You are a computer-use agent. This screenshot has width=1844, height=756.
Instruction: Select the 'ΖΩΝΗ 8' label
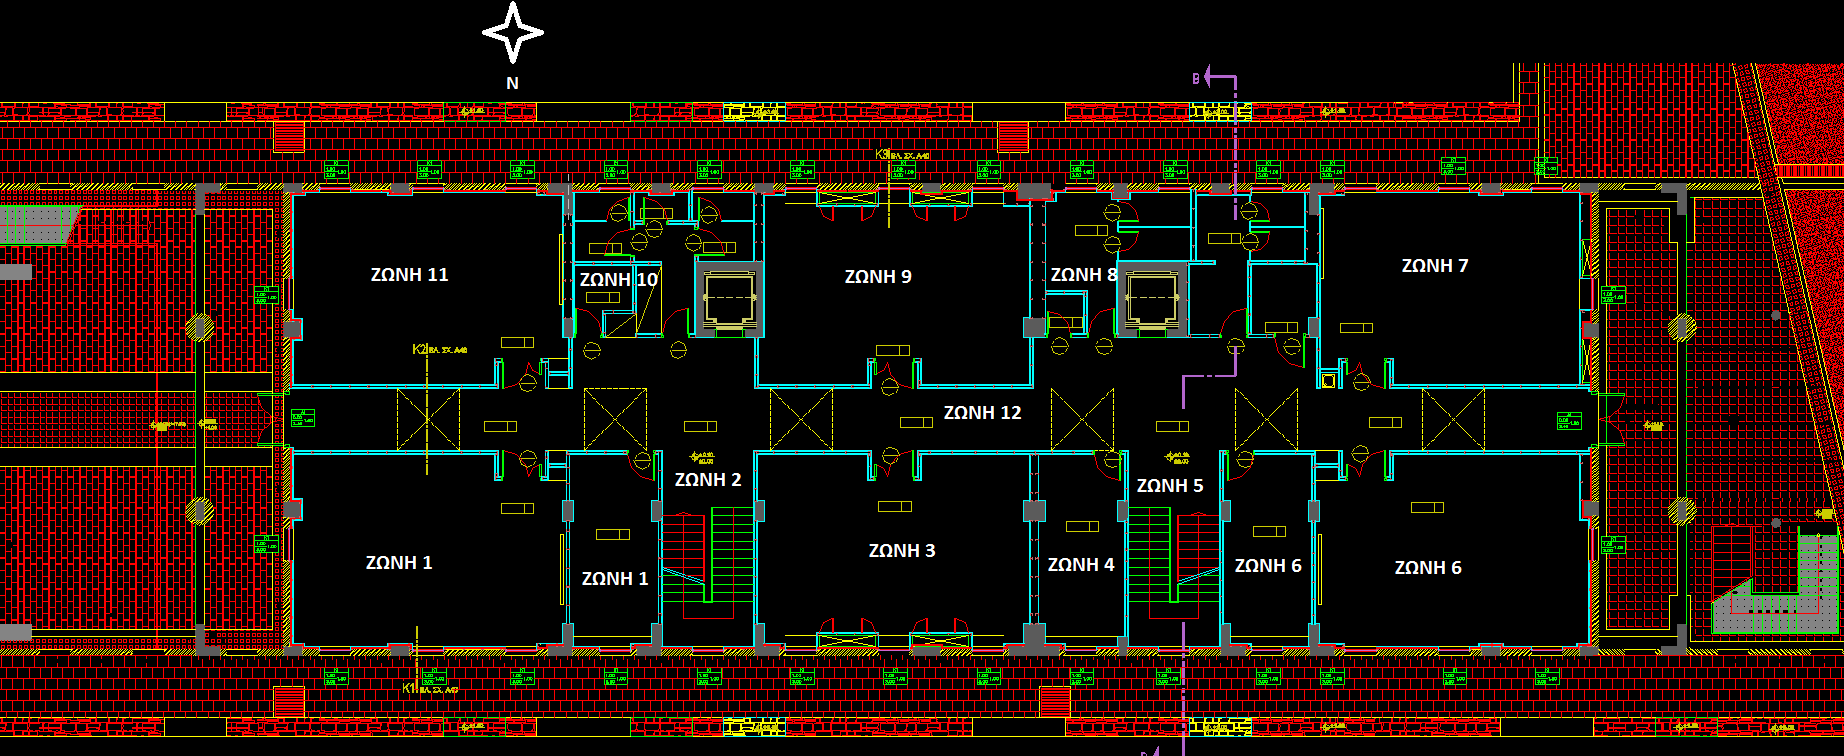1084,274
